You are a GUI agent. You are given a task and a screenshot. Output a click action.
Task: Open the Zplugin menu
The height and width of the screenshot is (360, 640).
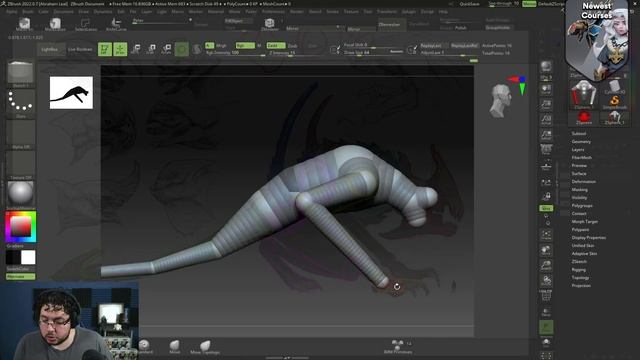point(409,11)
